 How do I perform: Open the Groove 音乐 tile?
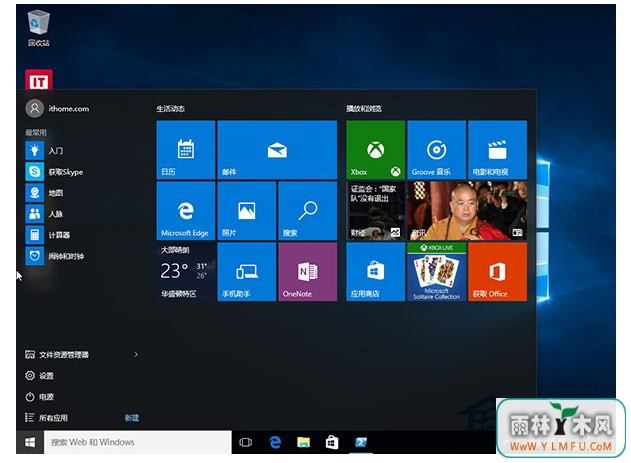point(437,150)
